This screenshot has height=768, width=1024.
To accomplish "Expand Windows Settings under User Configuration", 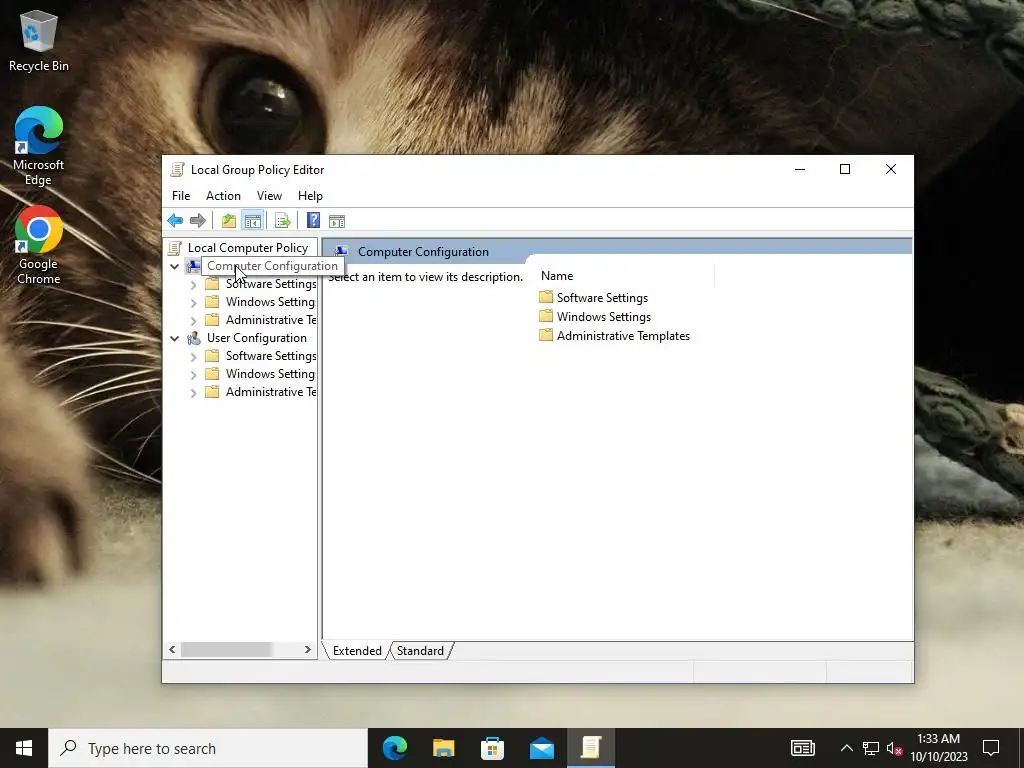I will [x=193, y=375].
